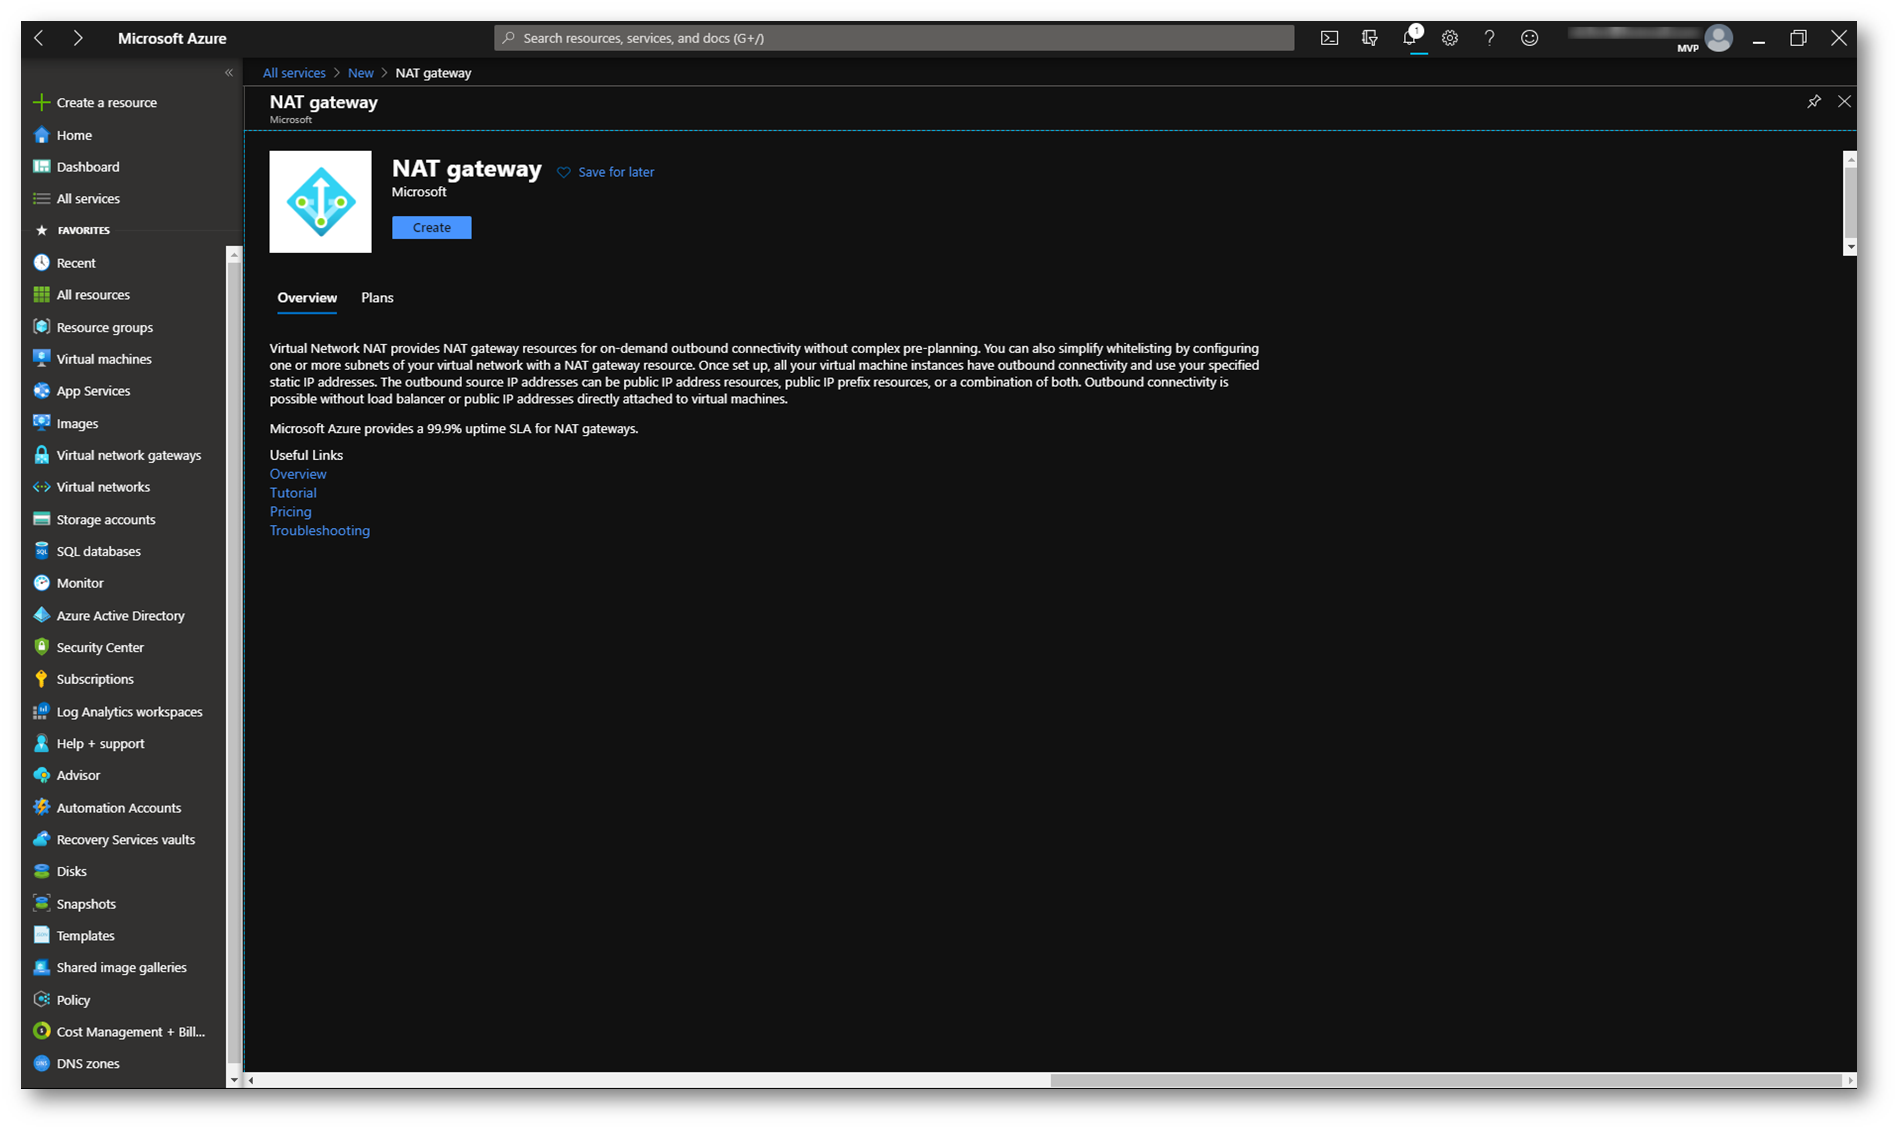The width and height of the screenshot is (1899, 1131).
Task: Open Azure Active Directory icon
Action: coord(41,615)
